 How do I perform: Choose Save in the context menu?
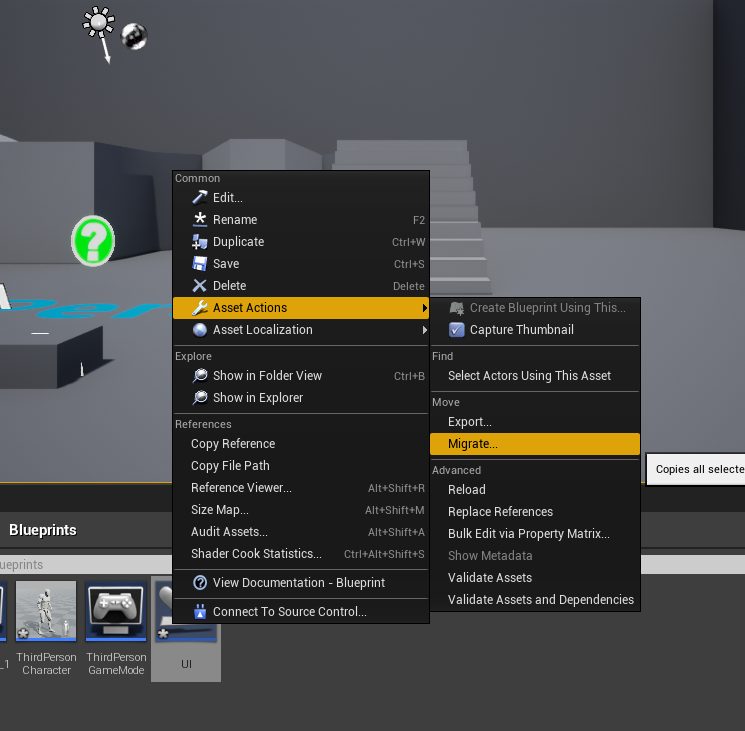(301, 264)
